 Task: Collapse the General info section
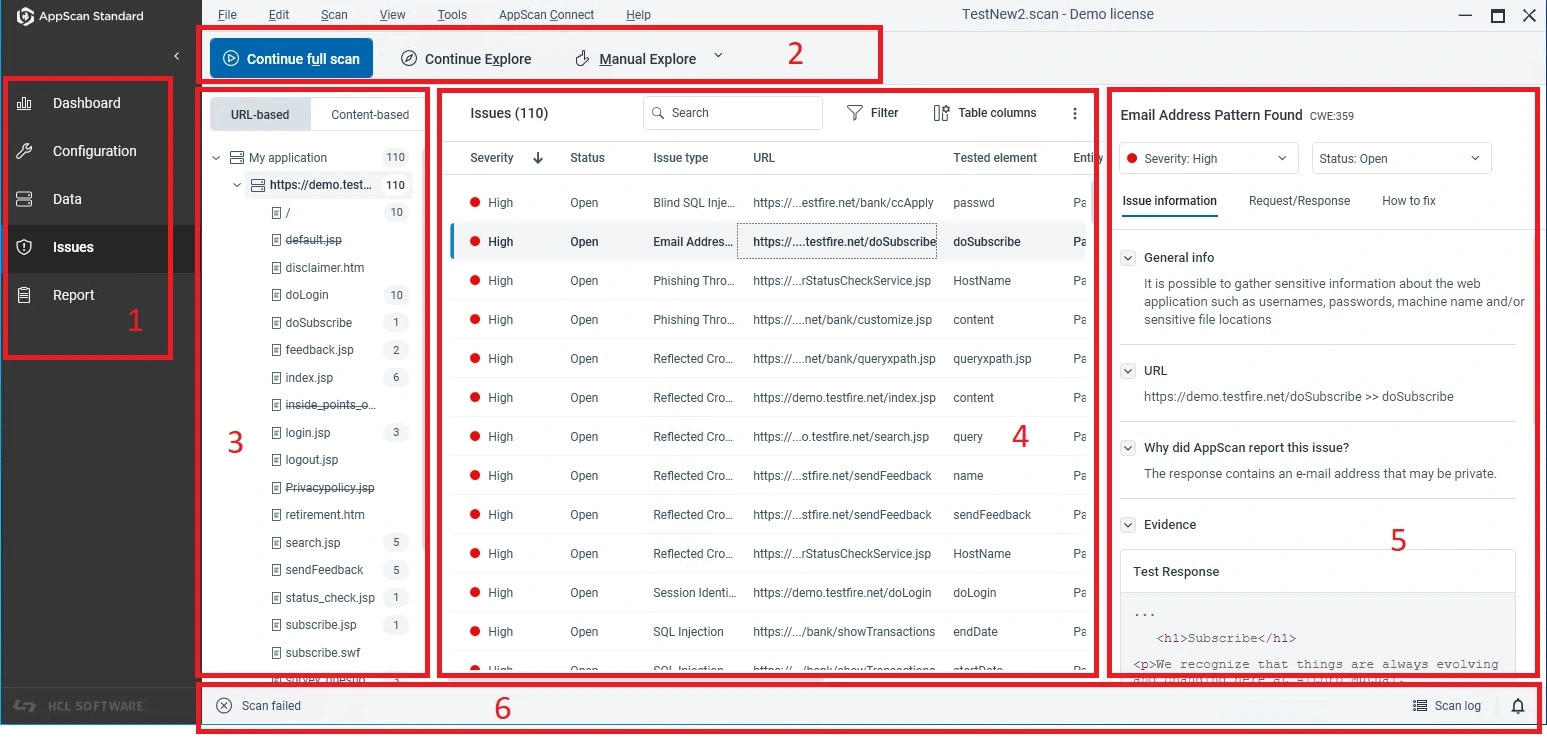(x=1128, y=257)
